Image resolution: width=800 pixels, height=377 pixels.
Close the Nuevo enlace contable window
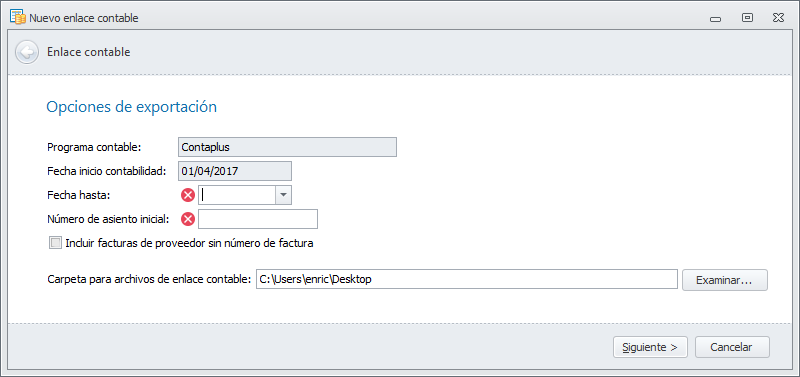pyautogui.click(x=778, y=18)
